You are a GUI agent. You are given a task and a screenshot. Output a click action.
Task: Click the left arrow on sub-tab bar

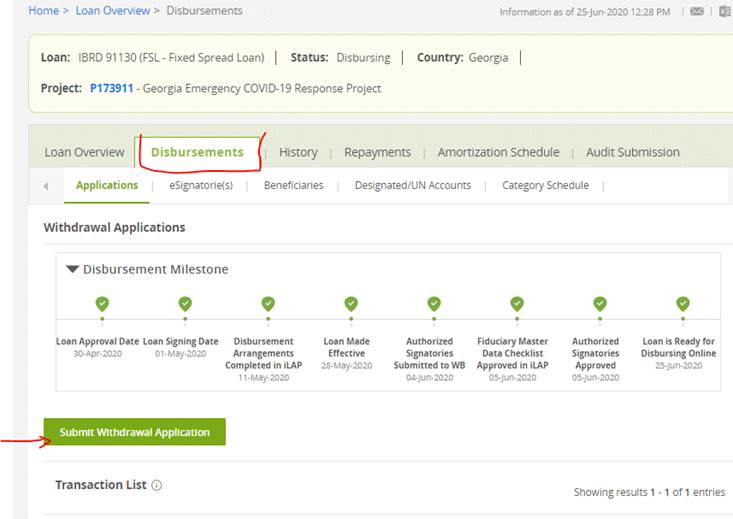(46, 186)
